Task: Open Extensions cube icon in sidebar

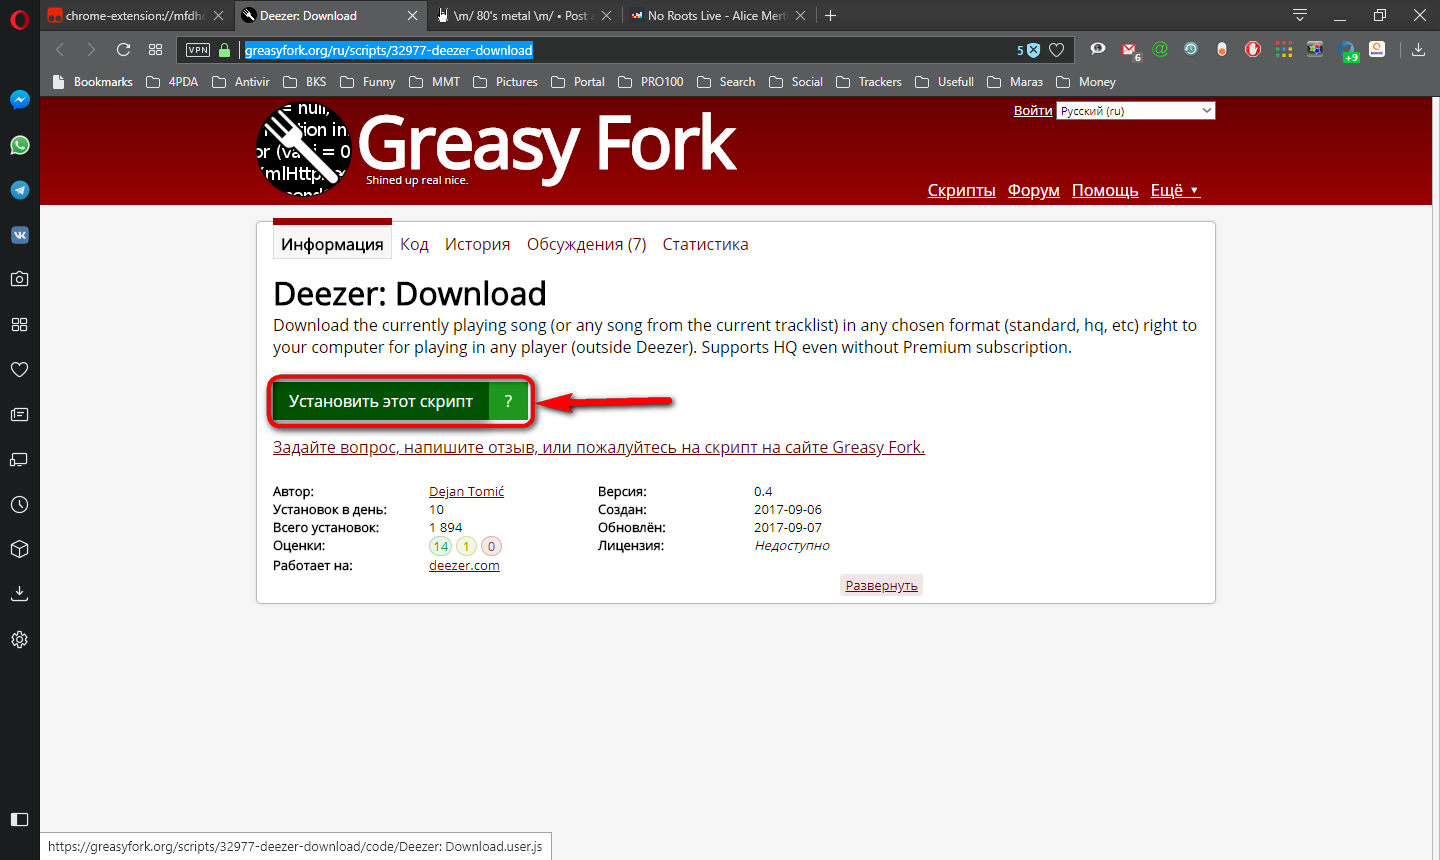Action: pos(19,549)
